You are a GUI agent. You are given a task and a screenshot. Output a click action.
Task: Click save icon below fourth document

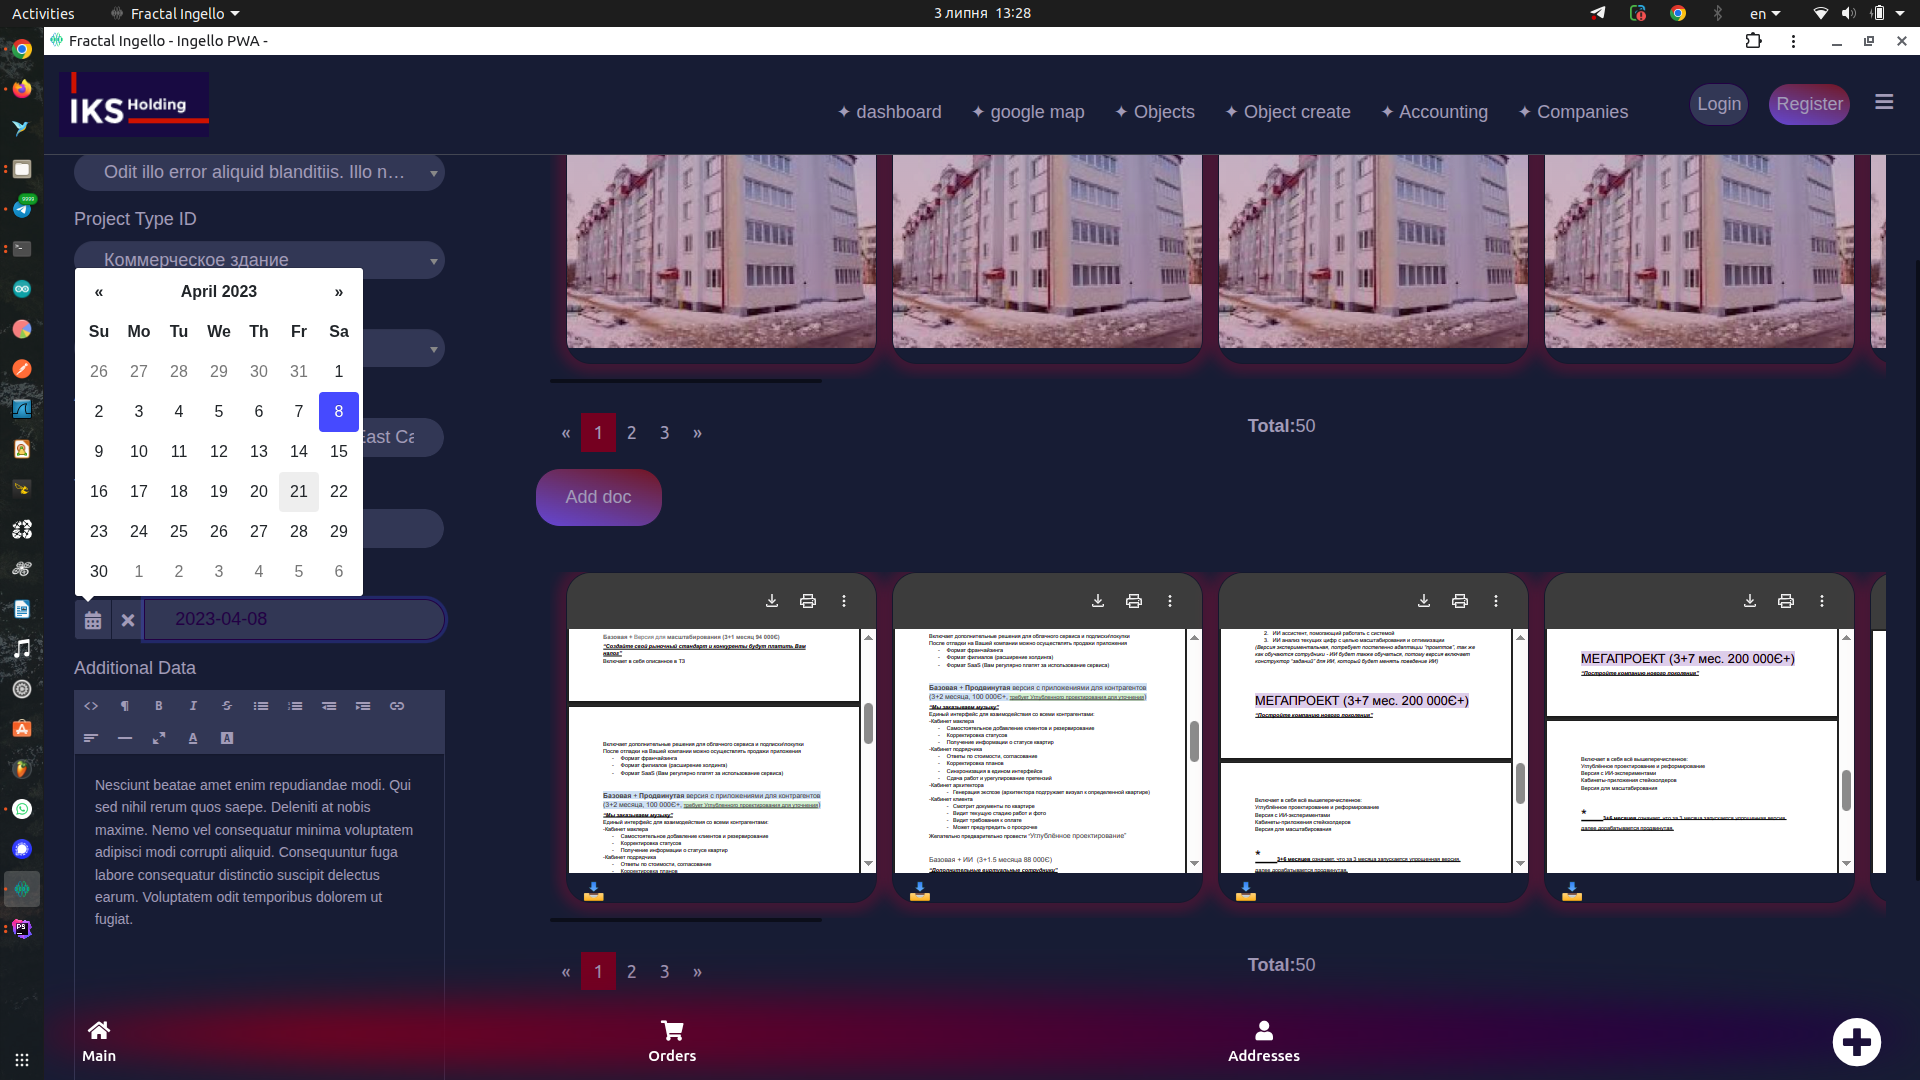[x=1572, y=891]
